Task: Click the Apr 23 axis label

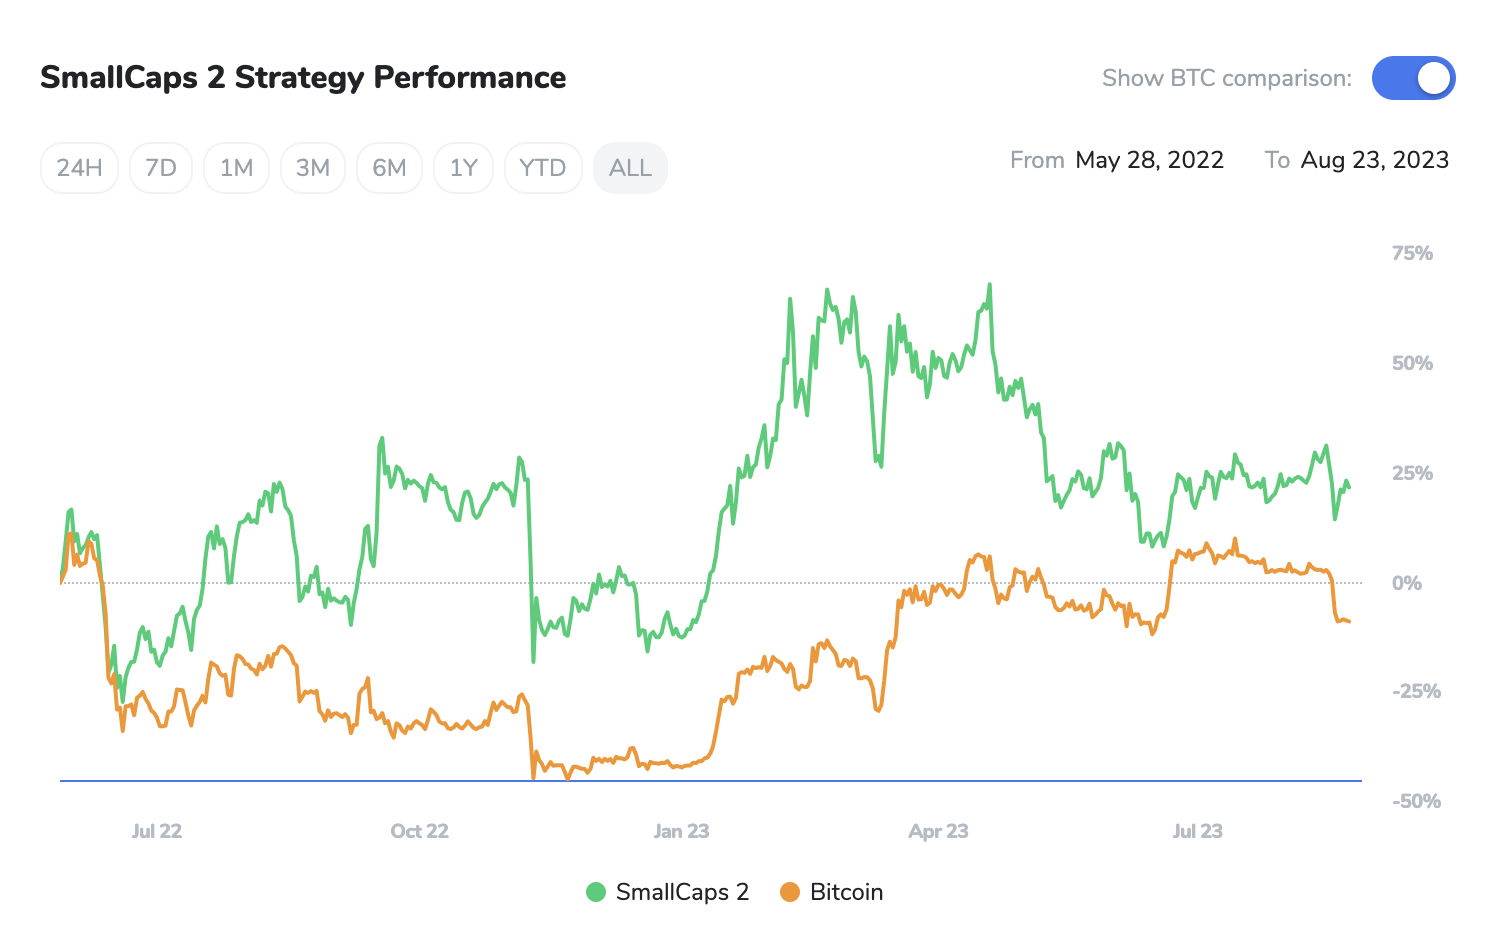Action: click(x=938, y=831)
